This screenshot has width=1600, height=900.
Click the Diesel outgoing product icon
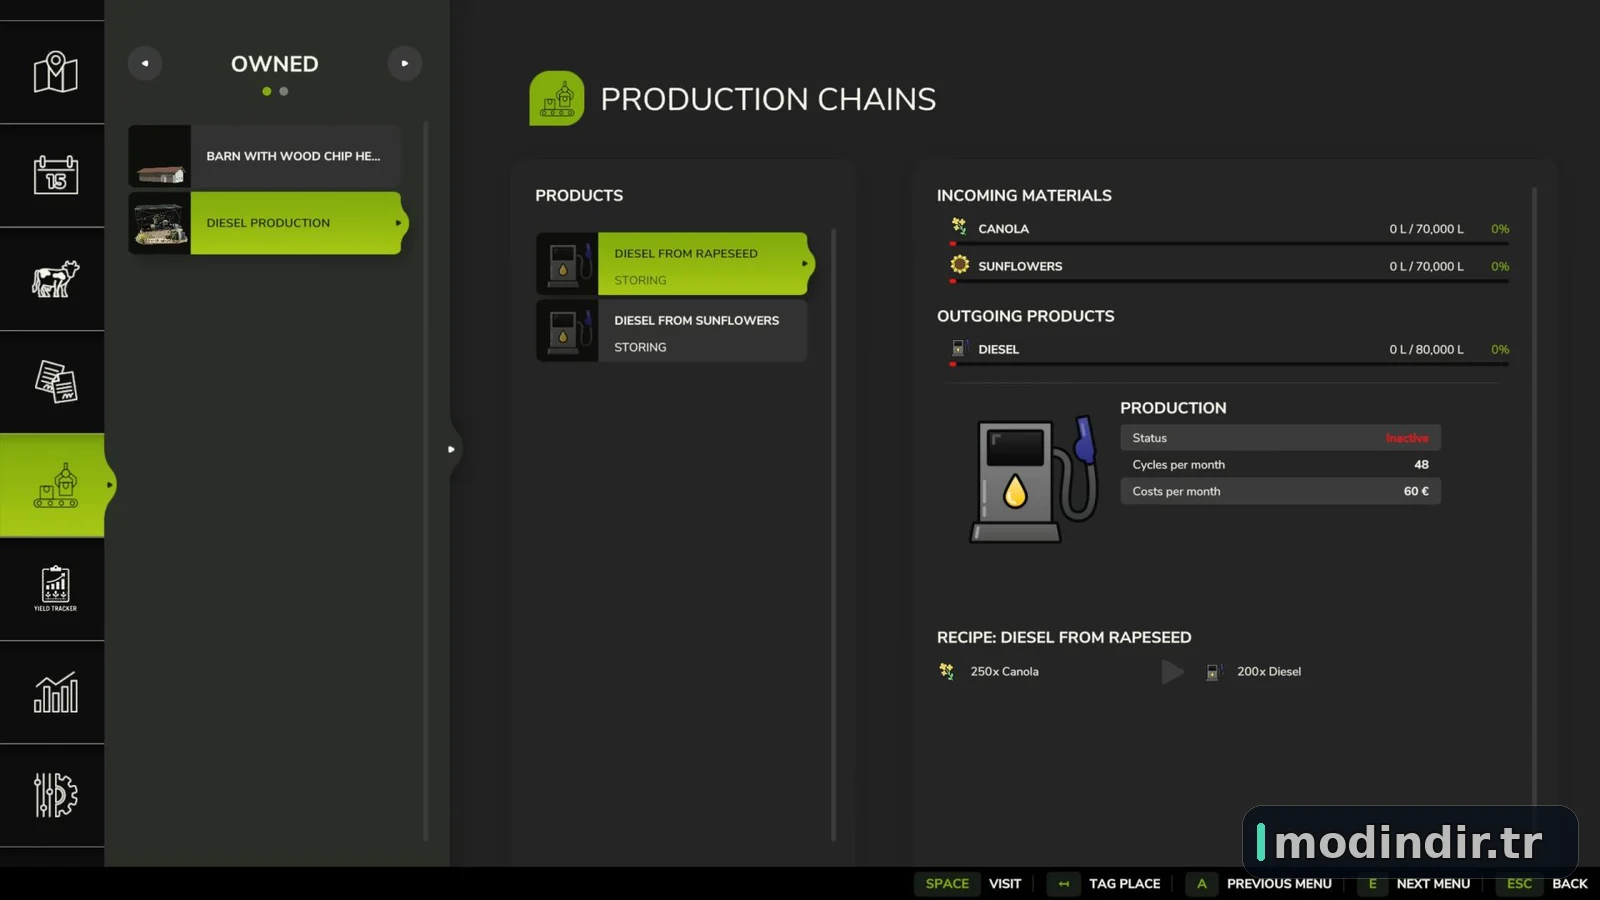click(x=958, y=348)
